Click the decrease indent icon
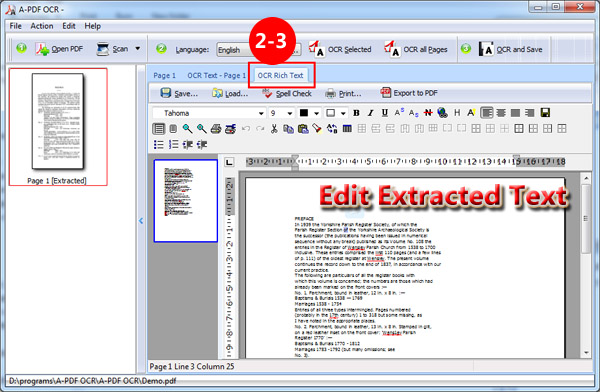Image resolution: width=600 pixels, height=392 pixels. click(x=188, y=144)
